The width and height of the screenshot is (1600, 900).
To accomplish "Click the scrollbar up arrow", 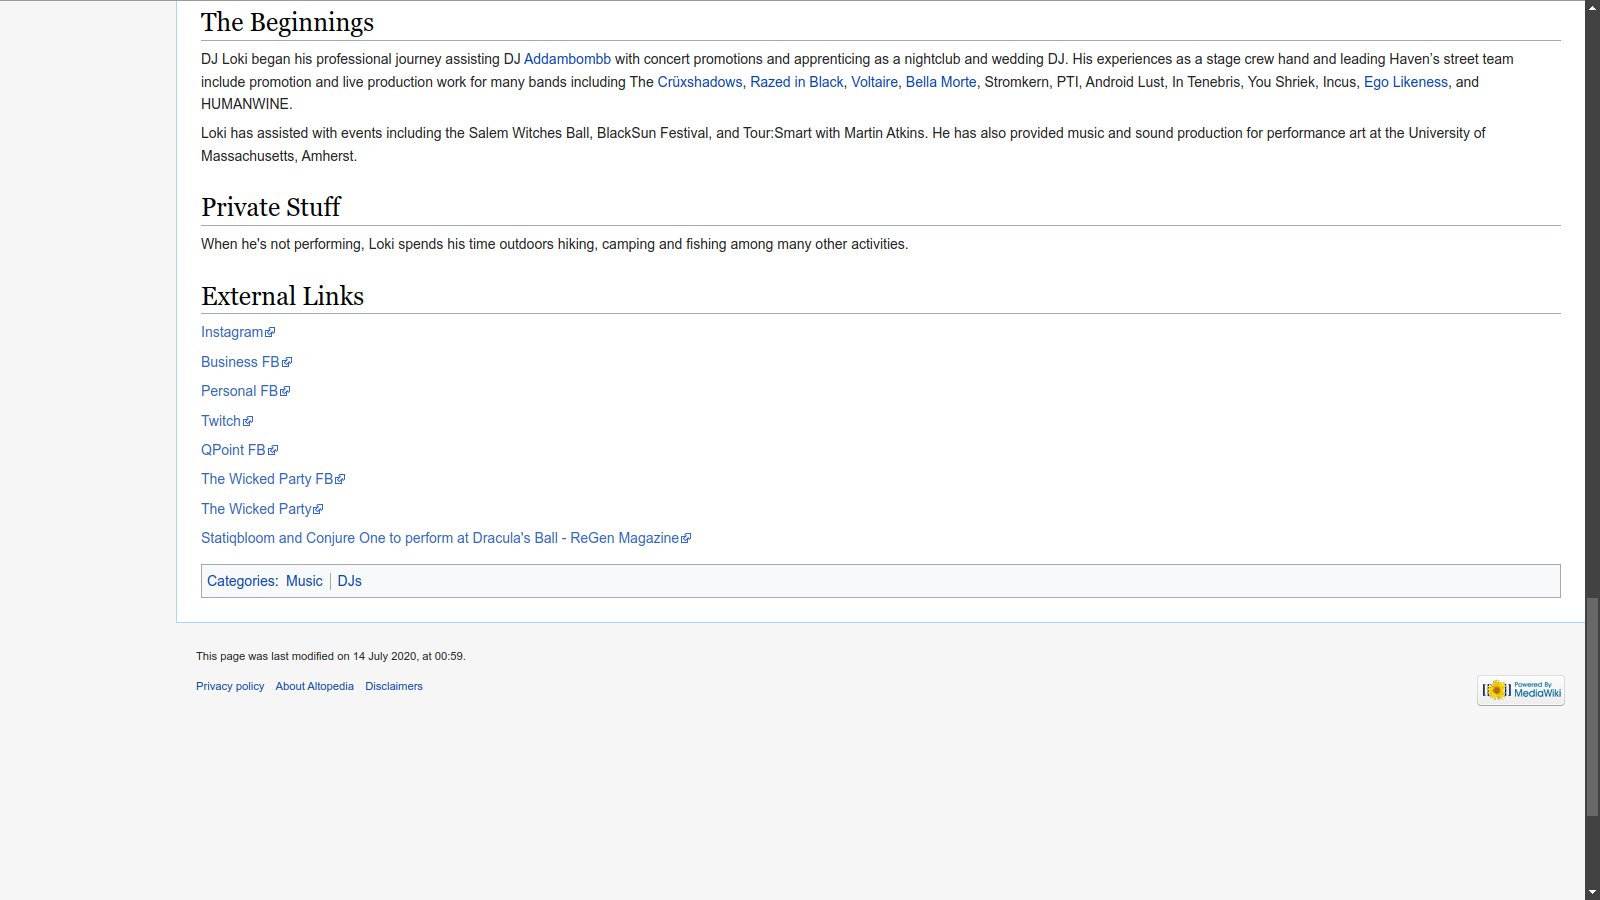I will pyautogui.click(x=1592, y=7).
